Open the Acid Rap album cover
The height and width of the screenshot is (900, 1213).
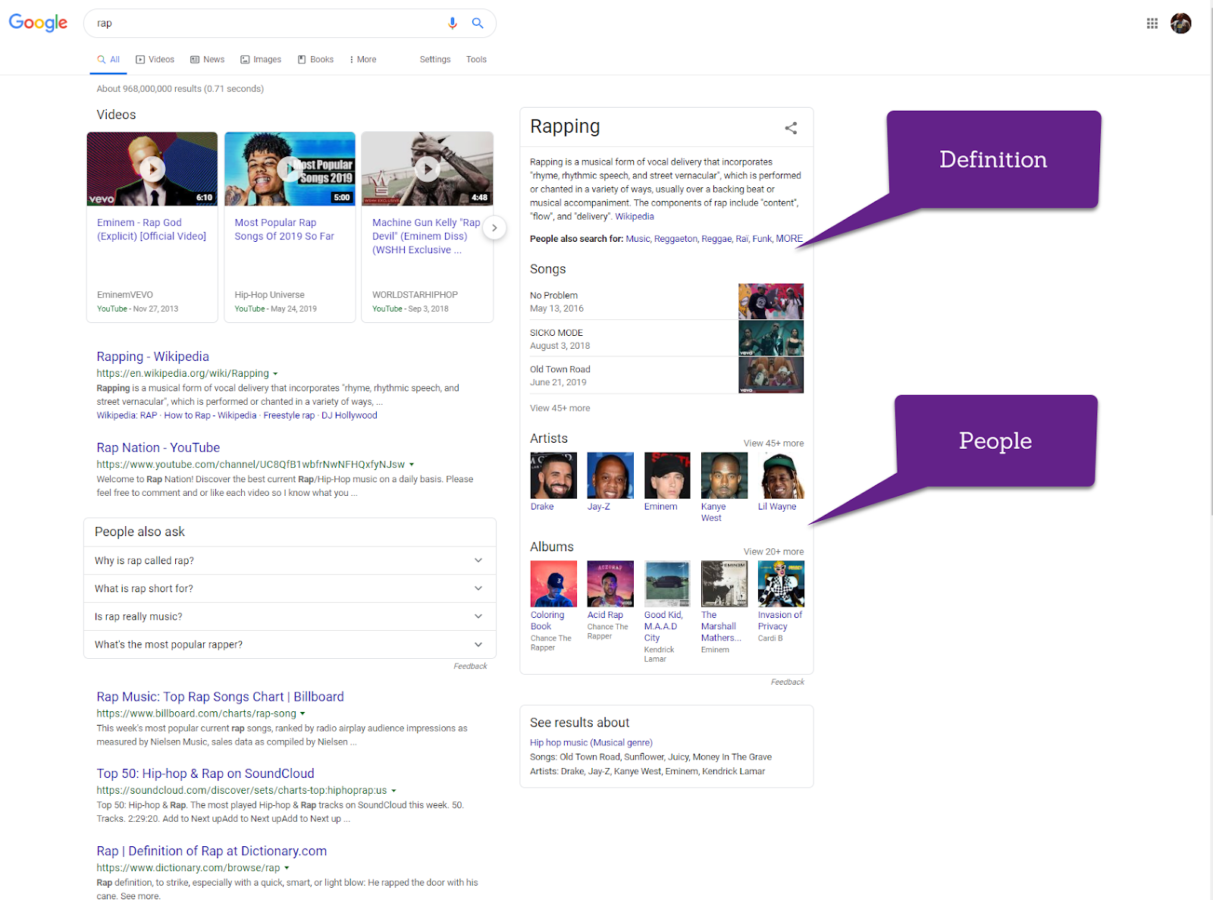click(x=610, y=584)
